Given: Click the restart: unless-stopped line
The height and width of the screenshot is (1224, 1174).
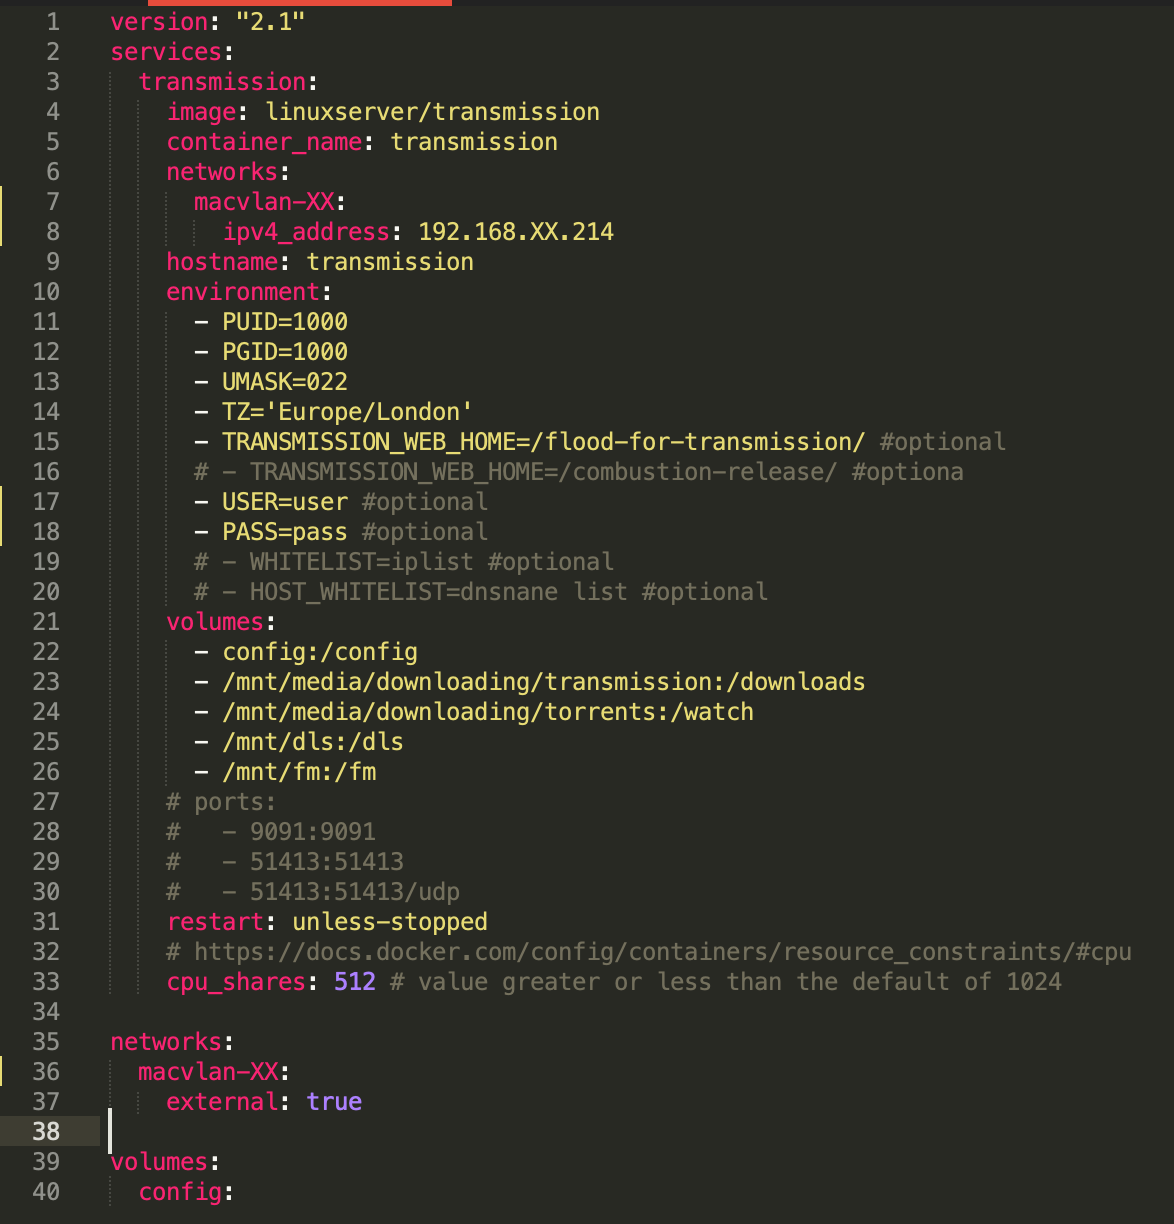Looking at the screenshot, I should coord(327,921).
